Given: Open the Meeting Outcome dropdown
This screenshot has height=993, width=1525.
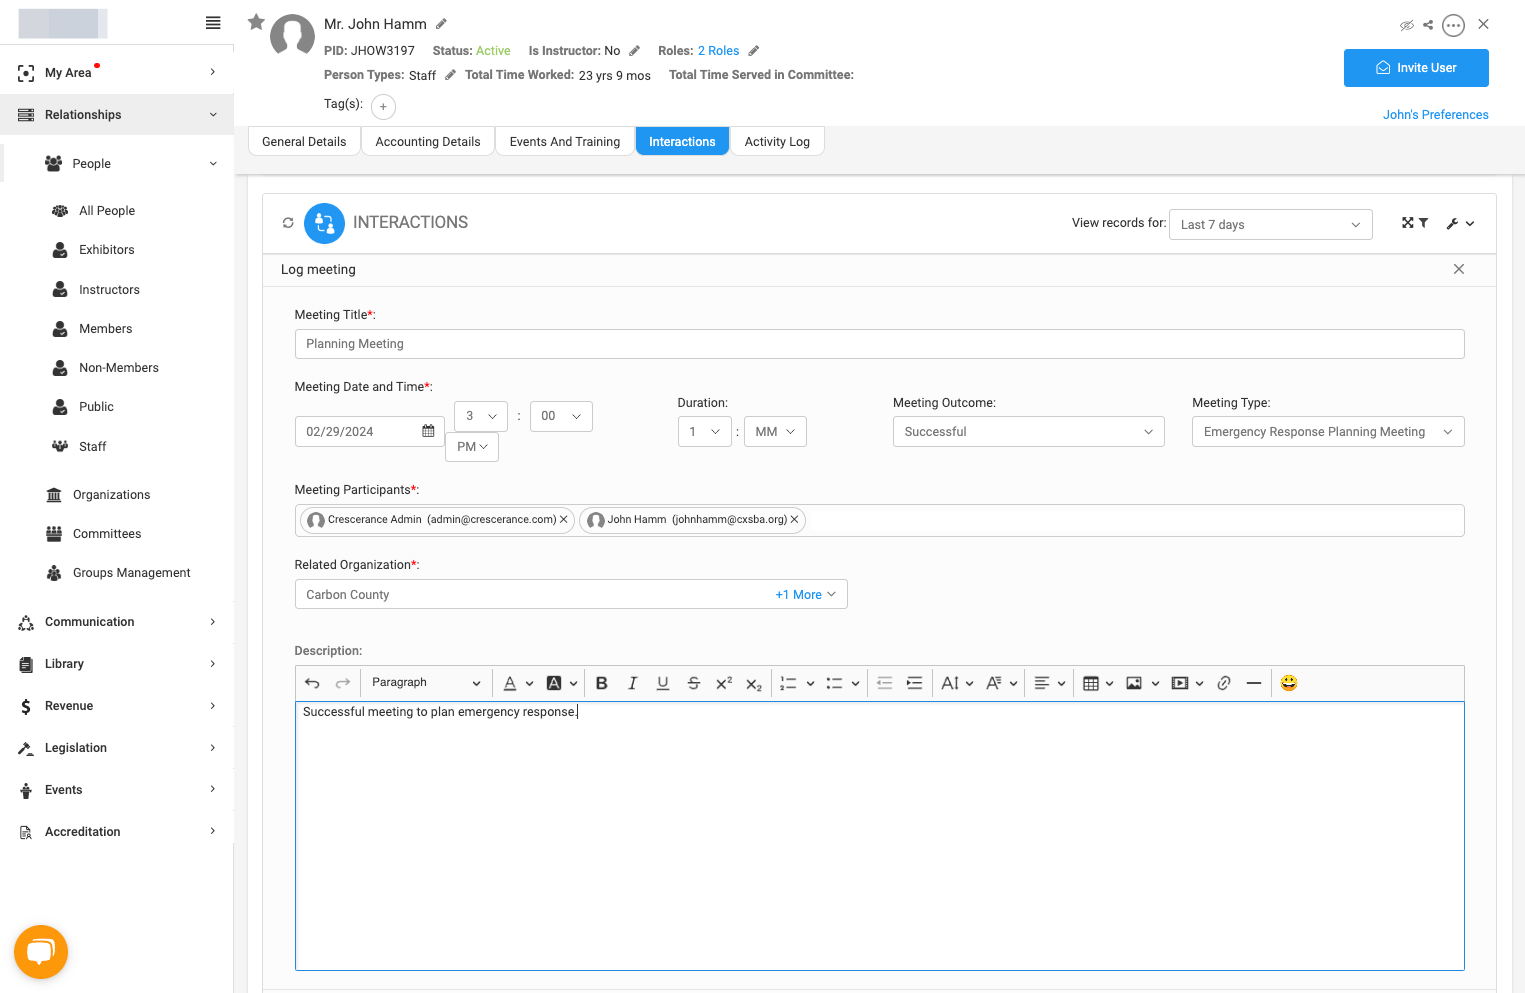Looking at the screenshot, I should (x=1028, y=432).
